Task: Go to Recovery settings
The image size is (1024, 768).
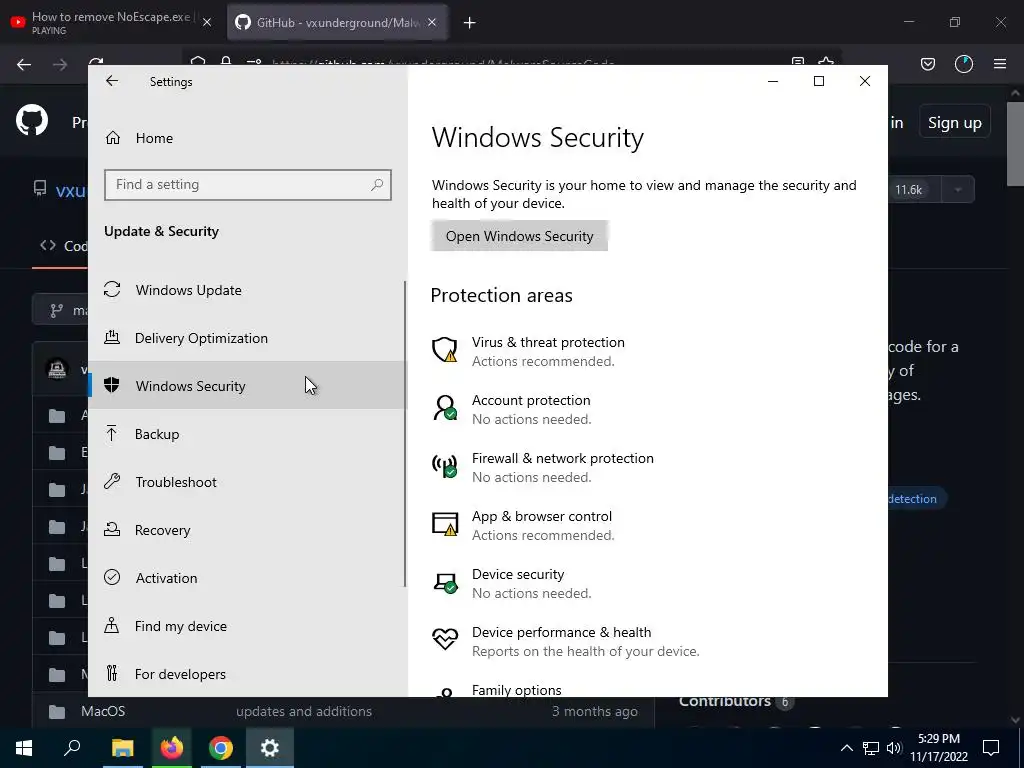Action: 247,530
